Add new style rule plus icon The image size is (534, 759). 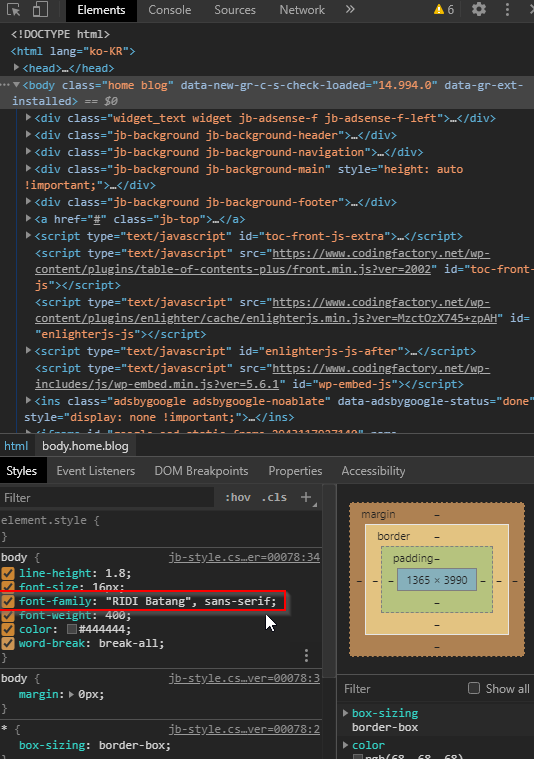(x=306, y=497)
